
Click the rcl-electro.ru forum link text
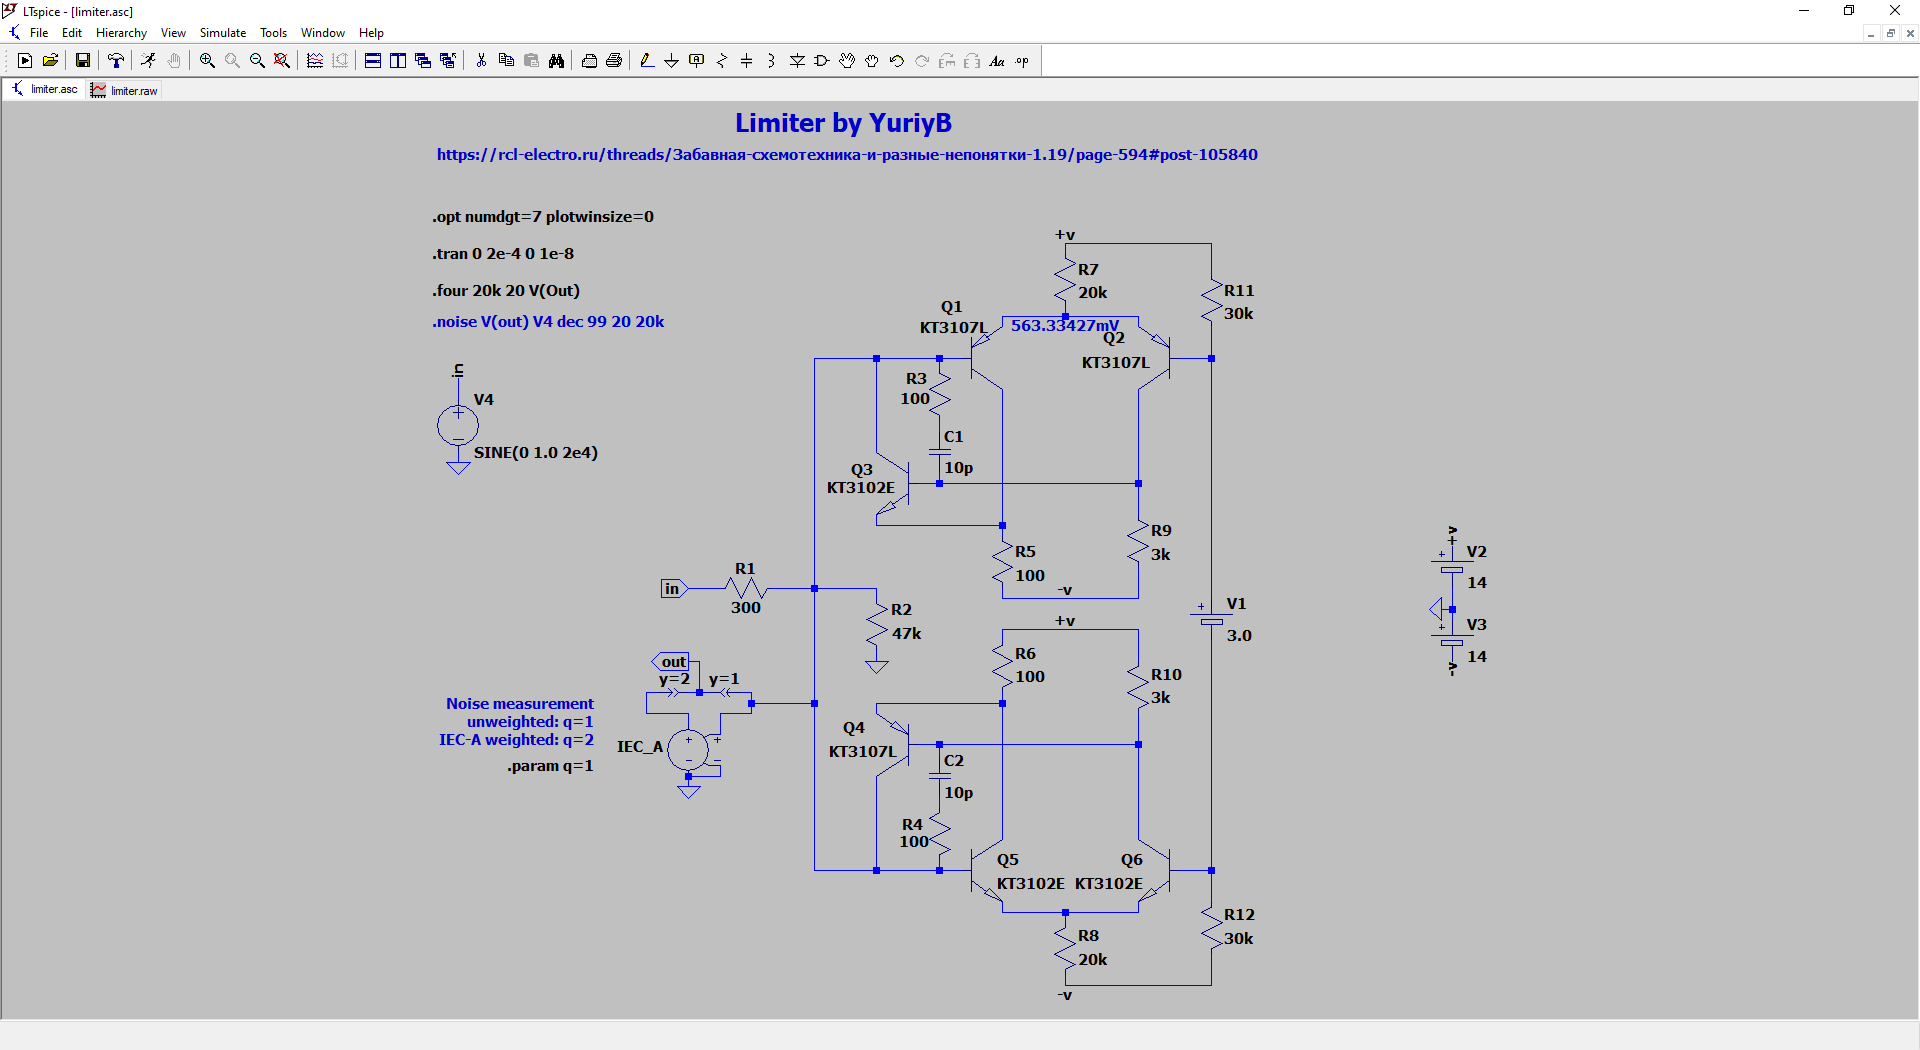[847, 155]
